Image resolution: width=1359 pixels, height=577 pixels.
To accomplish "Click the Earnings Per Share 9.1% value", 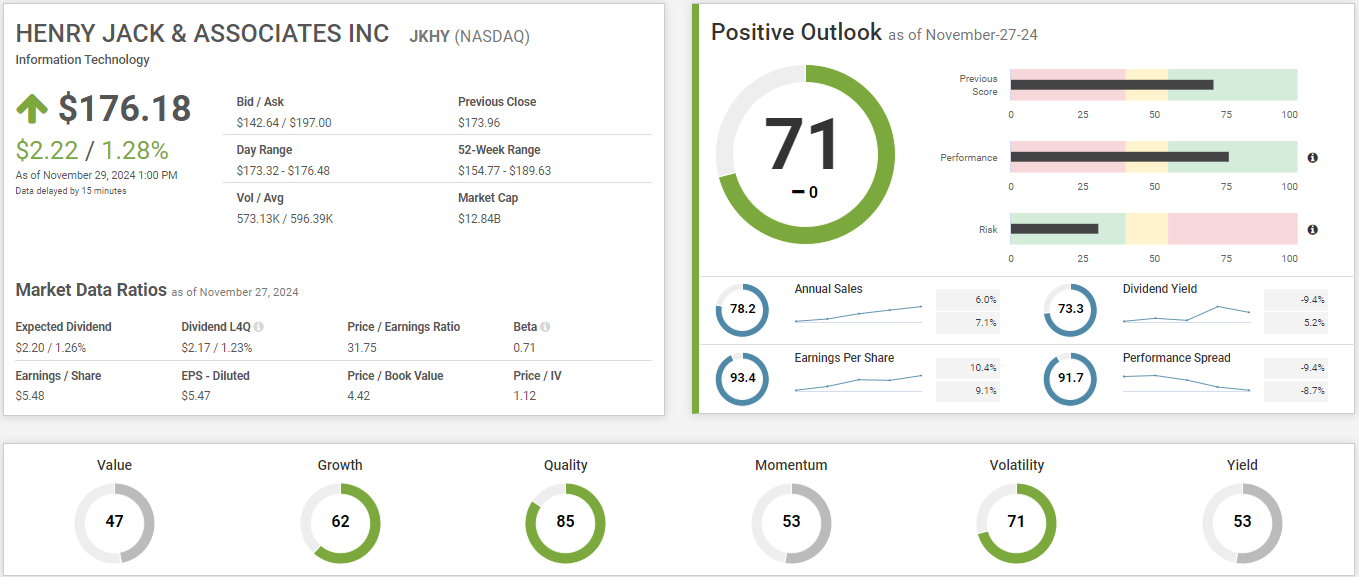I will point(986,391).
